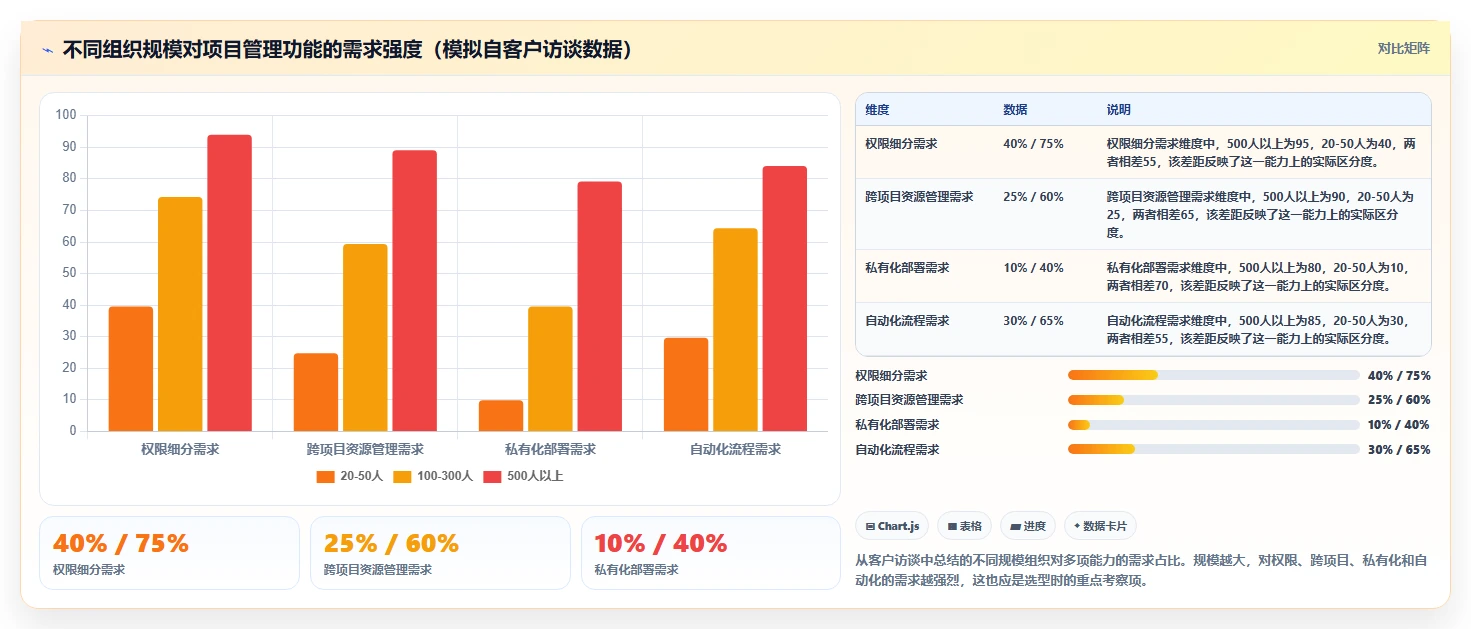Click the yellow 100-300人 bar for 权限细分需求

point(180,314)
